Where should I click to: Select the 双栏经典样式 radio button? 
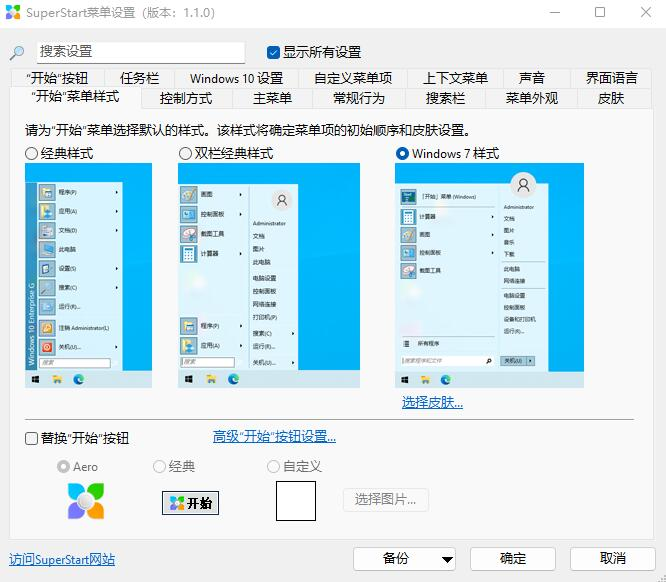coord(185,153)
